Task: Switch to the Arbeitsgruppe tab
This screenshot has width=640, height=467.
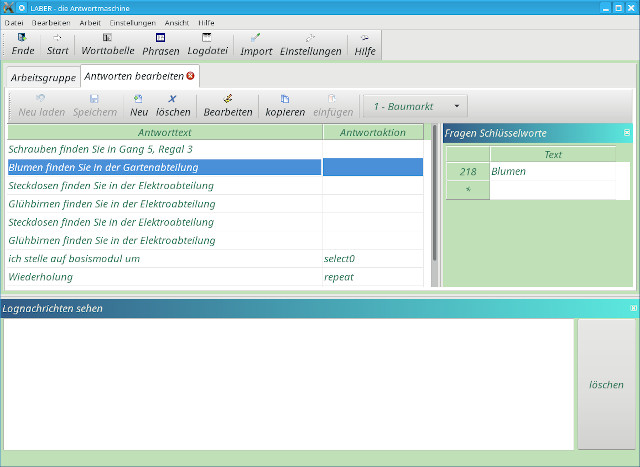Action: pos(43,77)
